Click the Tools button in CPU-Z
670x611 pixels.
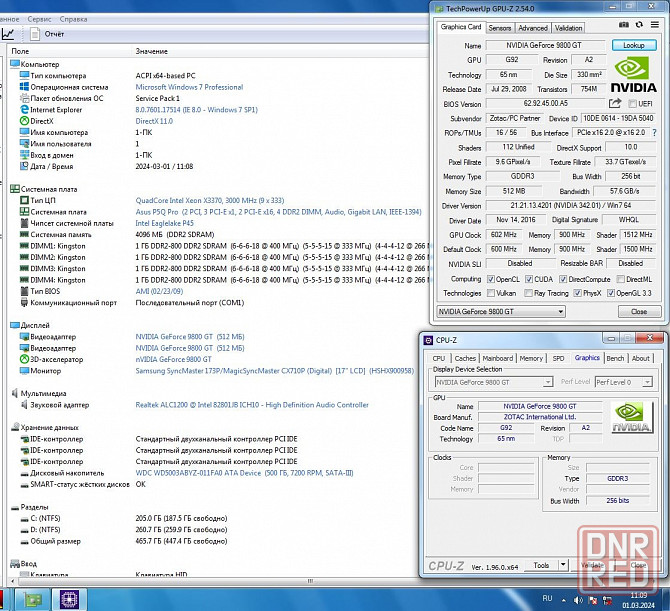tap(541, 565)
